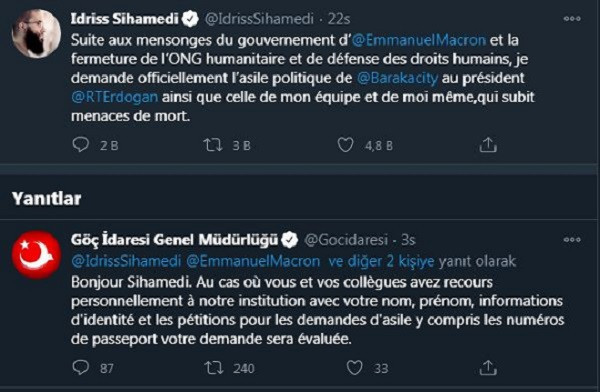This screenshot has width=600, height=392.
Task: Share the Göç İdaresi reply
Action: point(488,368)
